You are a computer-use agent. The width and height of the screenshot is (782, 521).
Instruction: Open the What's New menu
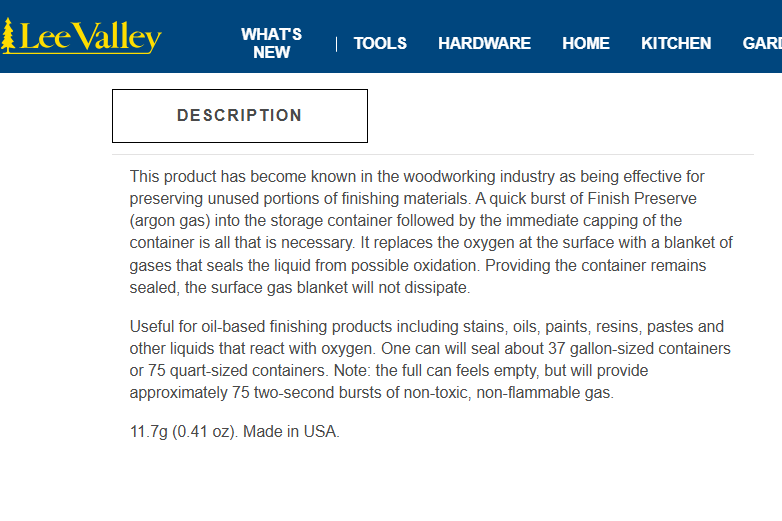pos(271,43)
